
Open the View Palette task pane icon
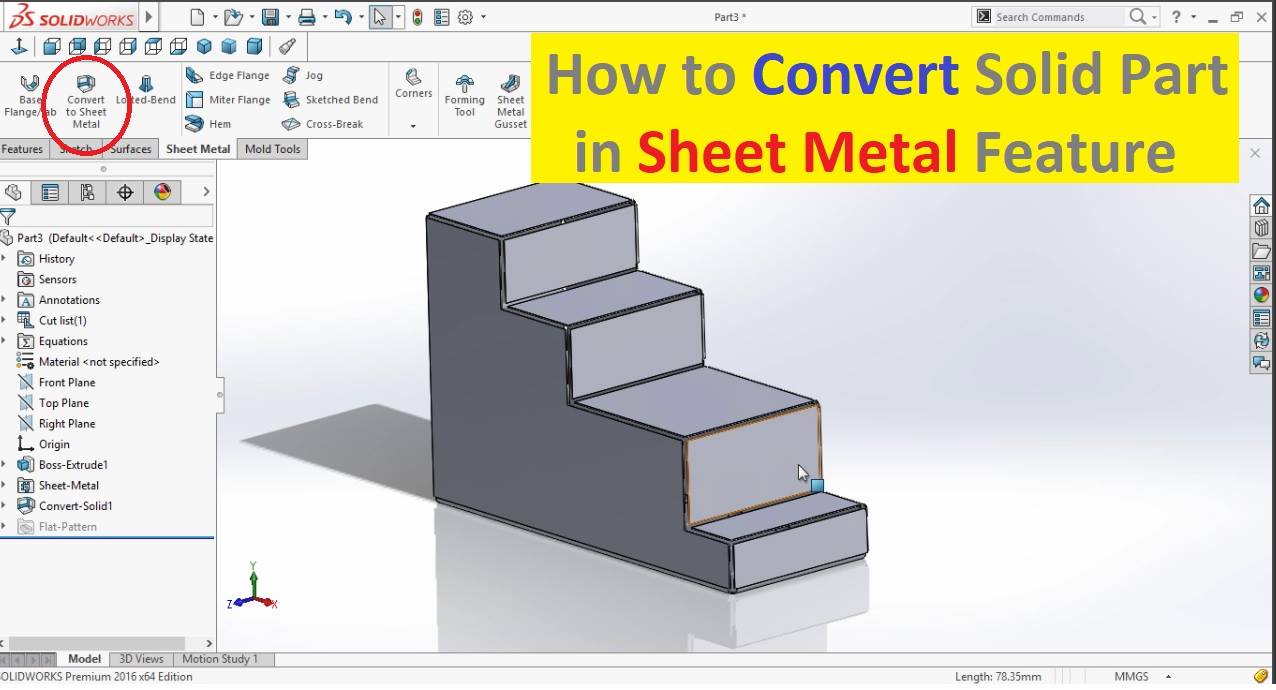click(x=1261, y=273)
